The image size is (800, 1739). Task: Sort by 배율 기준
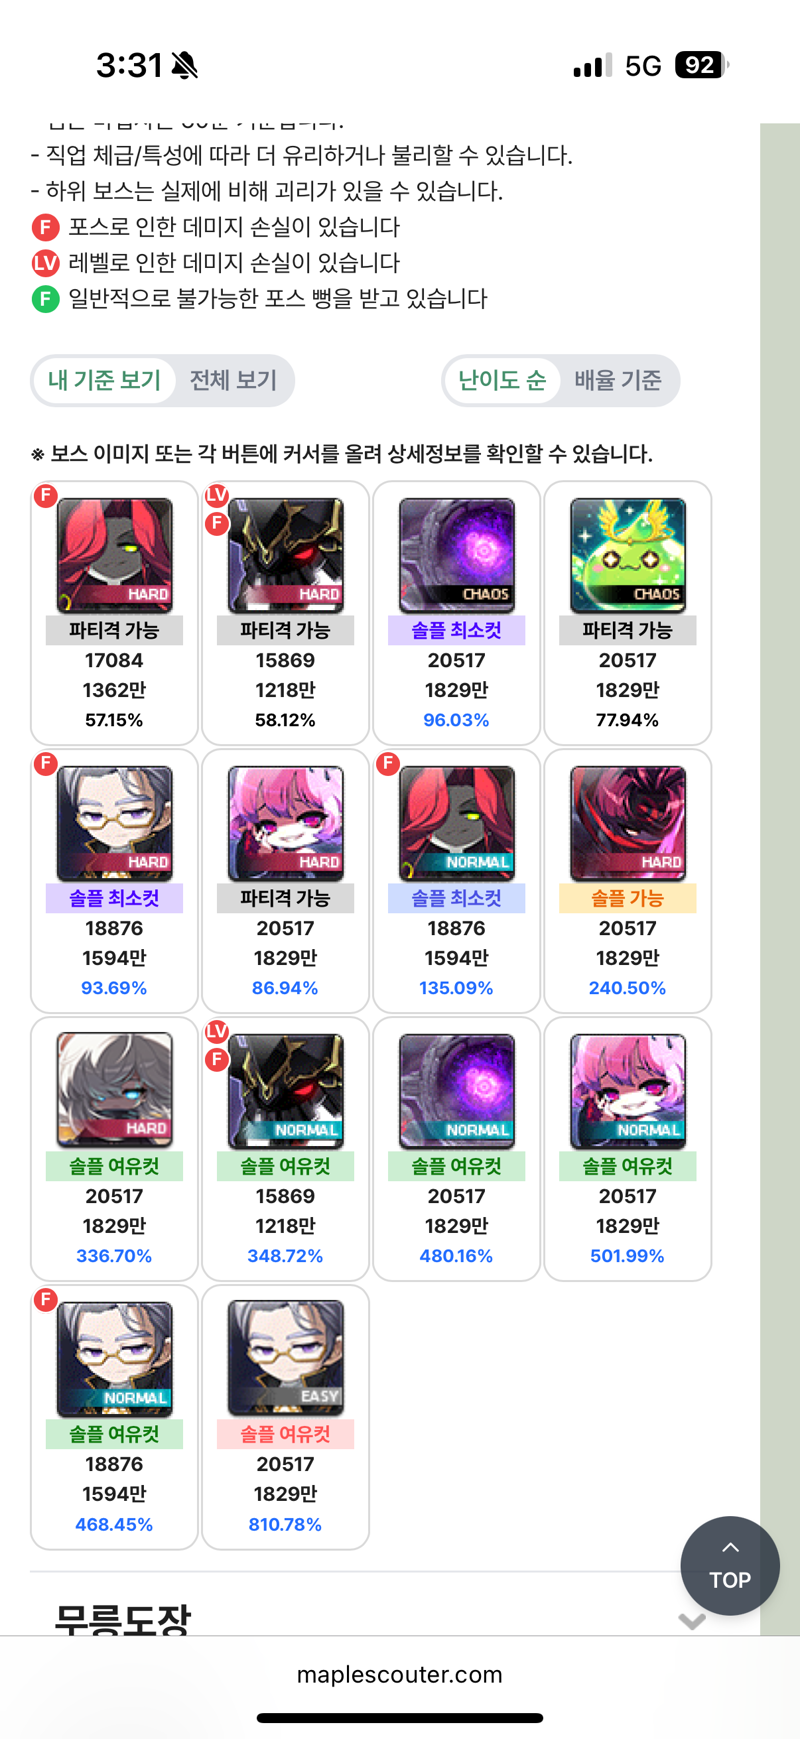(618, 380)
